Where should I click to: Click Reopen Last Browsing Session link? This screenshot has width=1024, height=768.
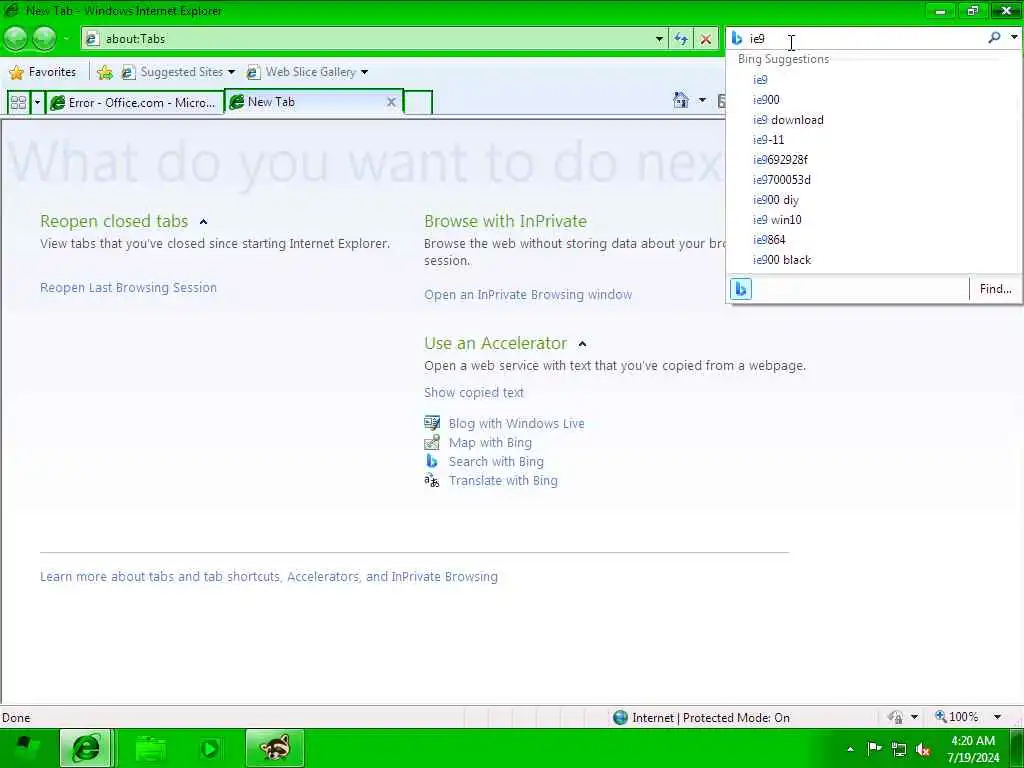[x=128, y=287]
